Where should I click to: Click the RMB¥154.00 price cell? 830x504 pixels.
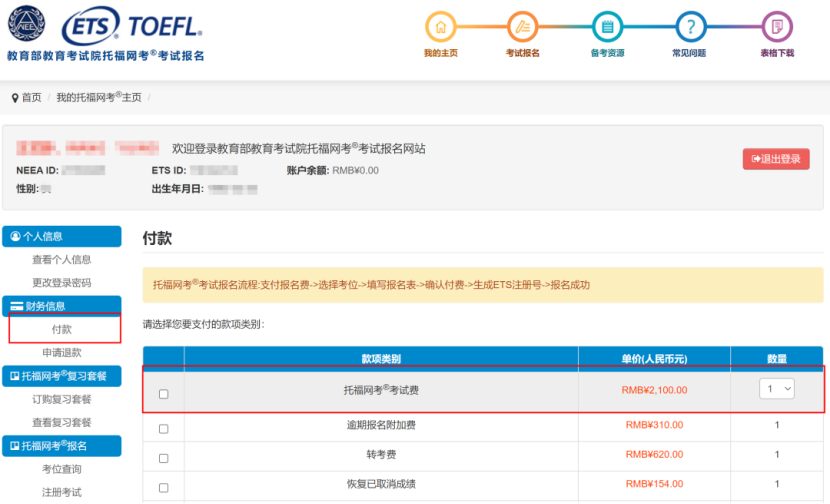click(x=654, y=484)
